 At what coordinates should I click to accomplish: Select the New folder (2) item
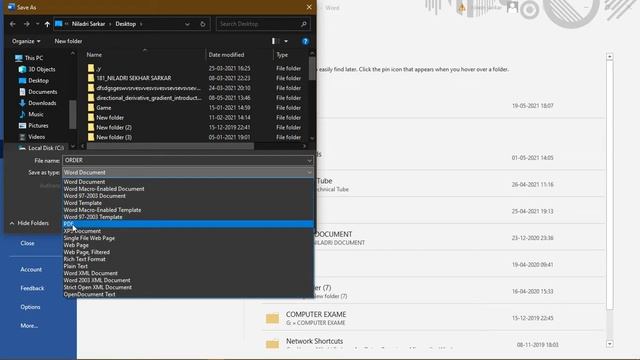click(x=114, y=127)
